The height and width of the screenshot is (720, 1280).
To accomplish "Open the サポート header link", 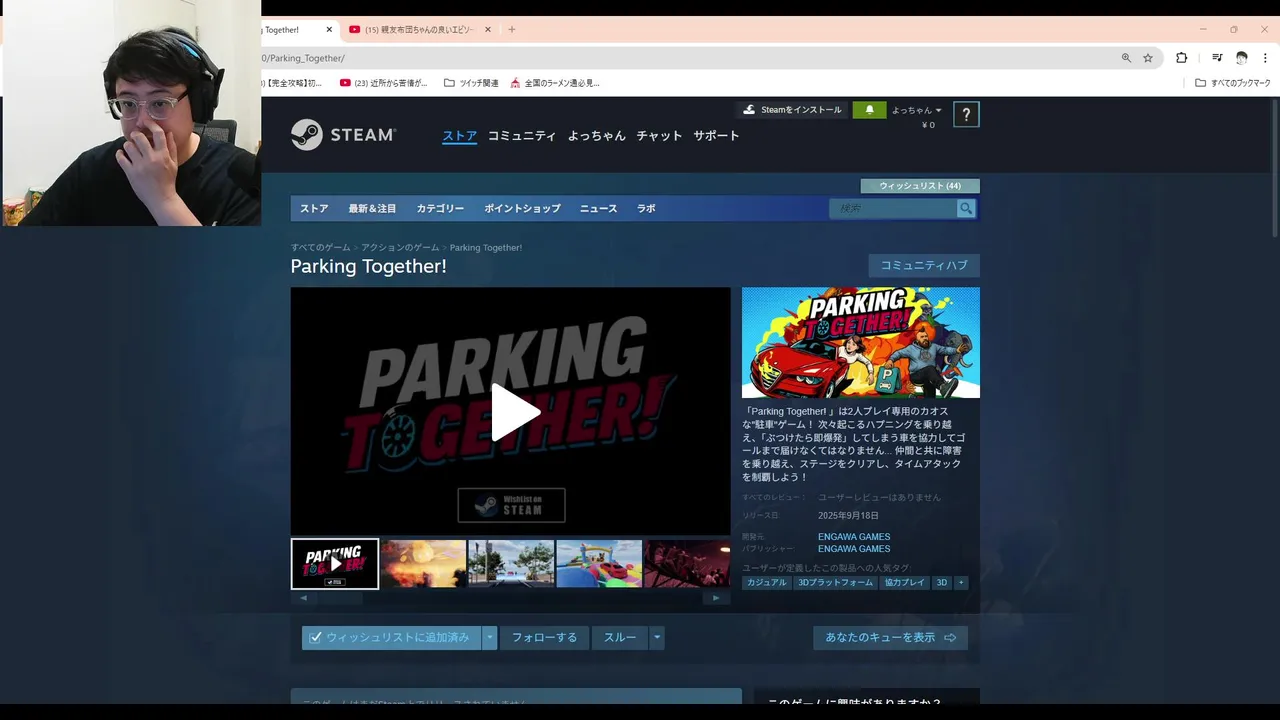I will (x=716, y=136).
